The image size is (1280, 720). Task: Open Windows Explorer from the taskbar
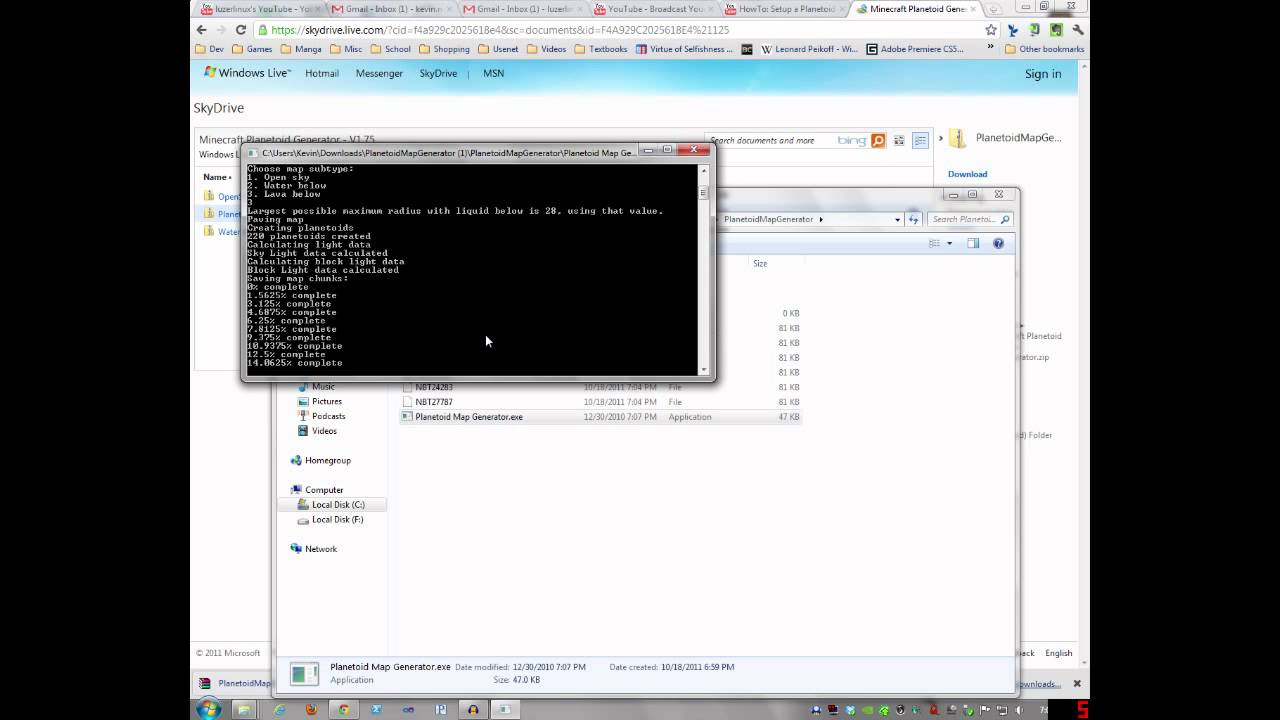244,709
